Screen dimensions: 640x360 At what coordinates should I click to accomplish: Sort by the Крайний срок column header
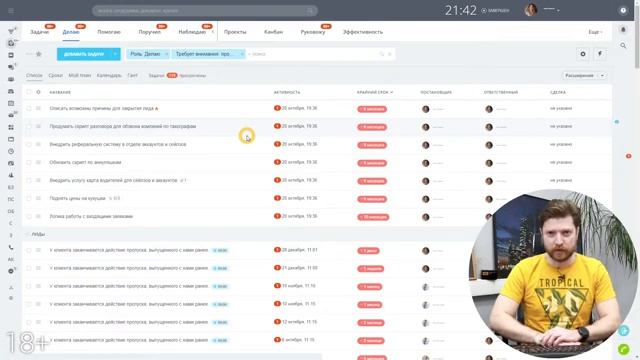[375, 92]
